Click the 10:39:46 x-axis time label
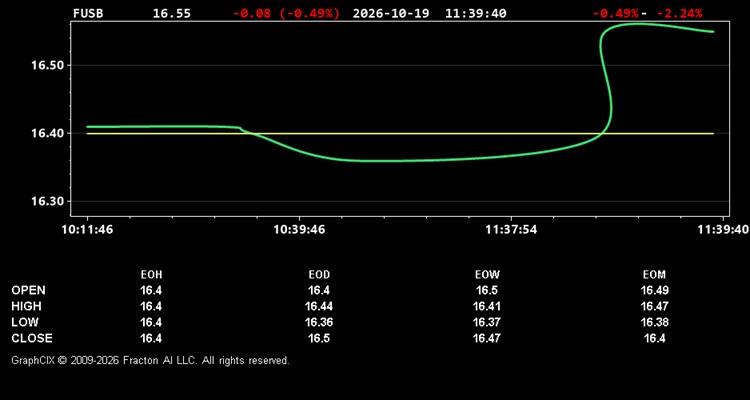Screen dimensions: 750x400 point(299,230)
